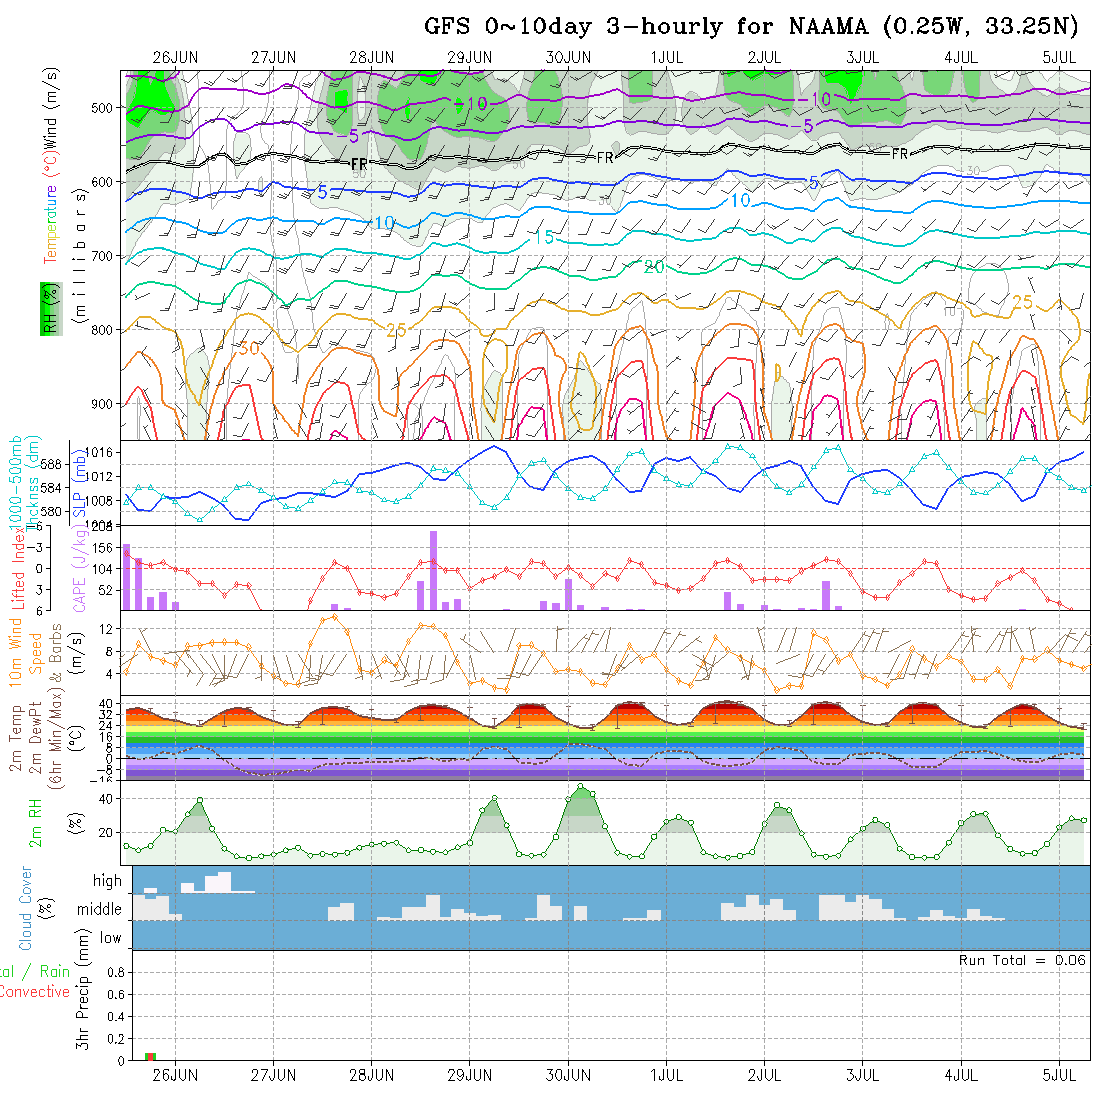
Task: Click the top axis label 30JUN
Action: [568, 58]
